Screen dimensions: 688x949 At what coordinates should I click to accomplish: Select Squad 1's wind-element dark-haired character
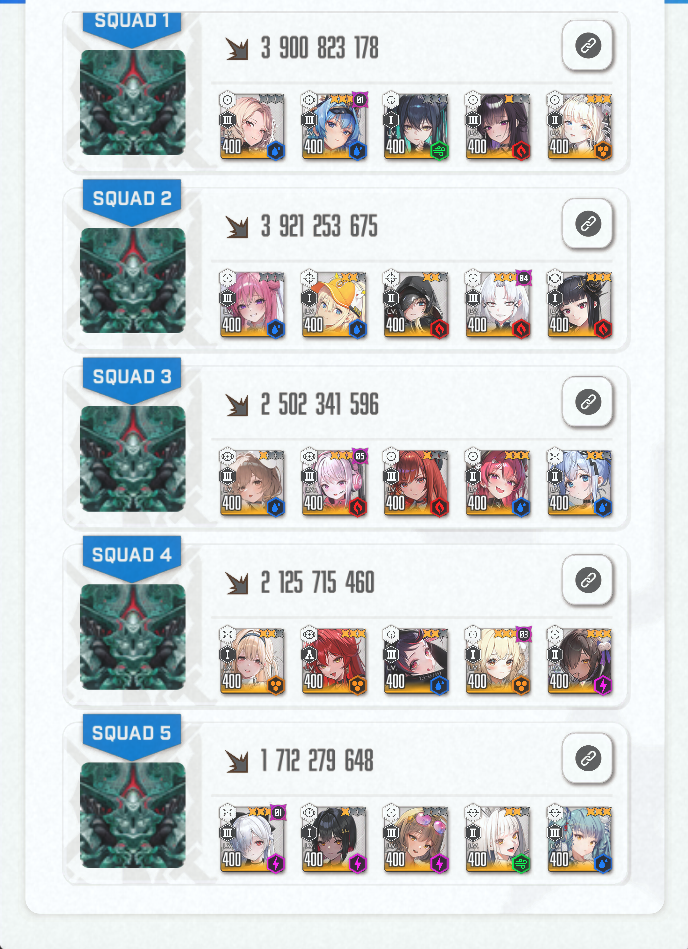point(416,126)
